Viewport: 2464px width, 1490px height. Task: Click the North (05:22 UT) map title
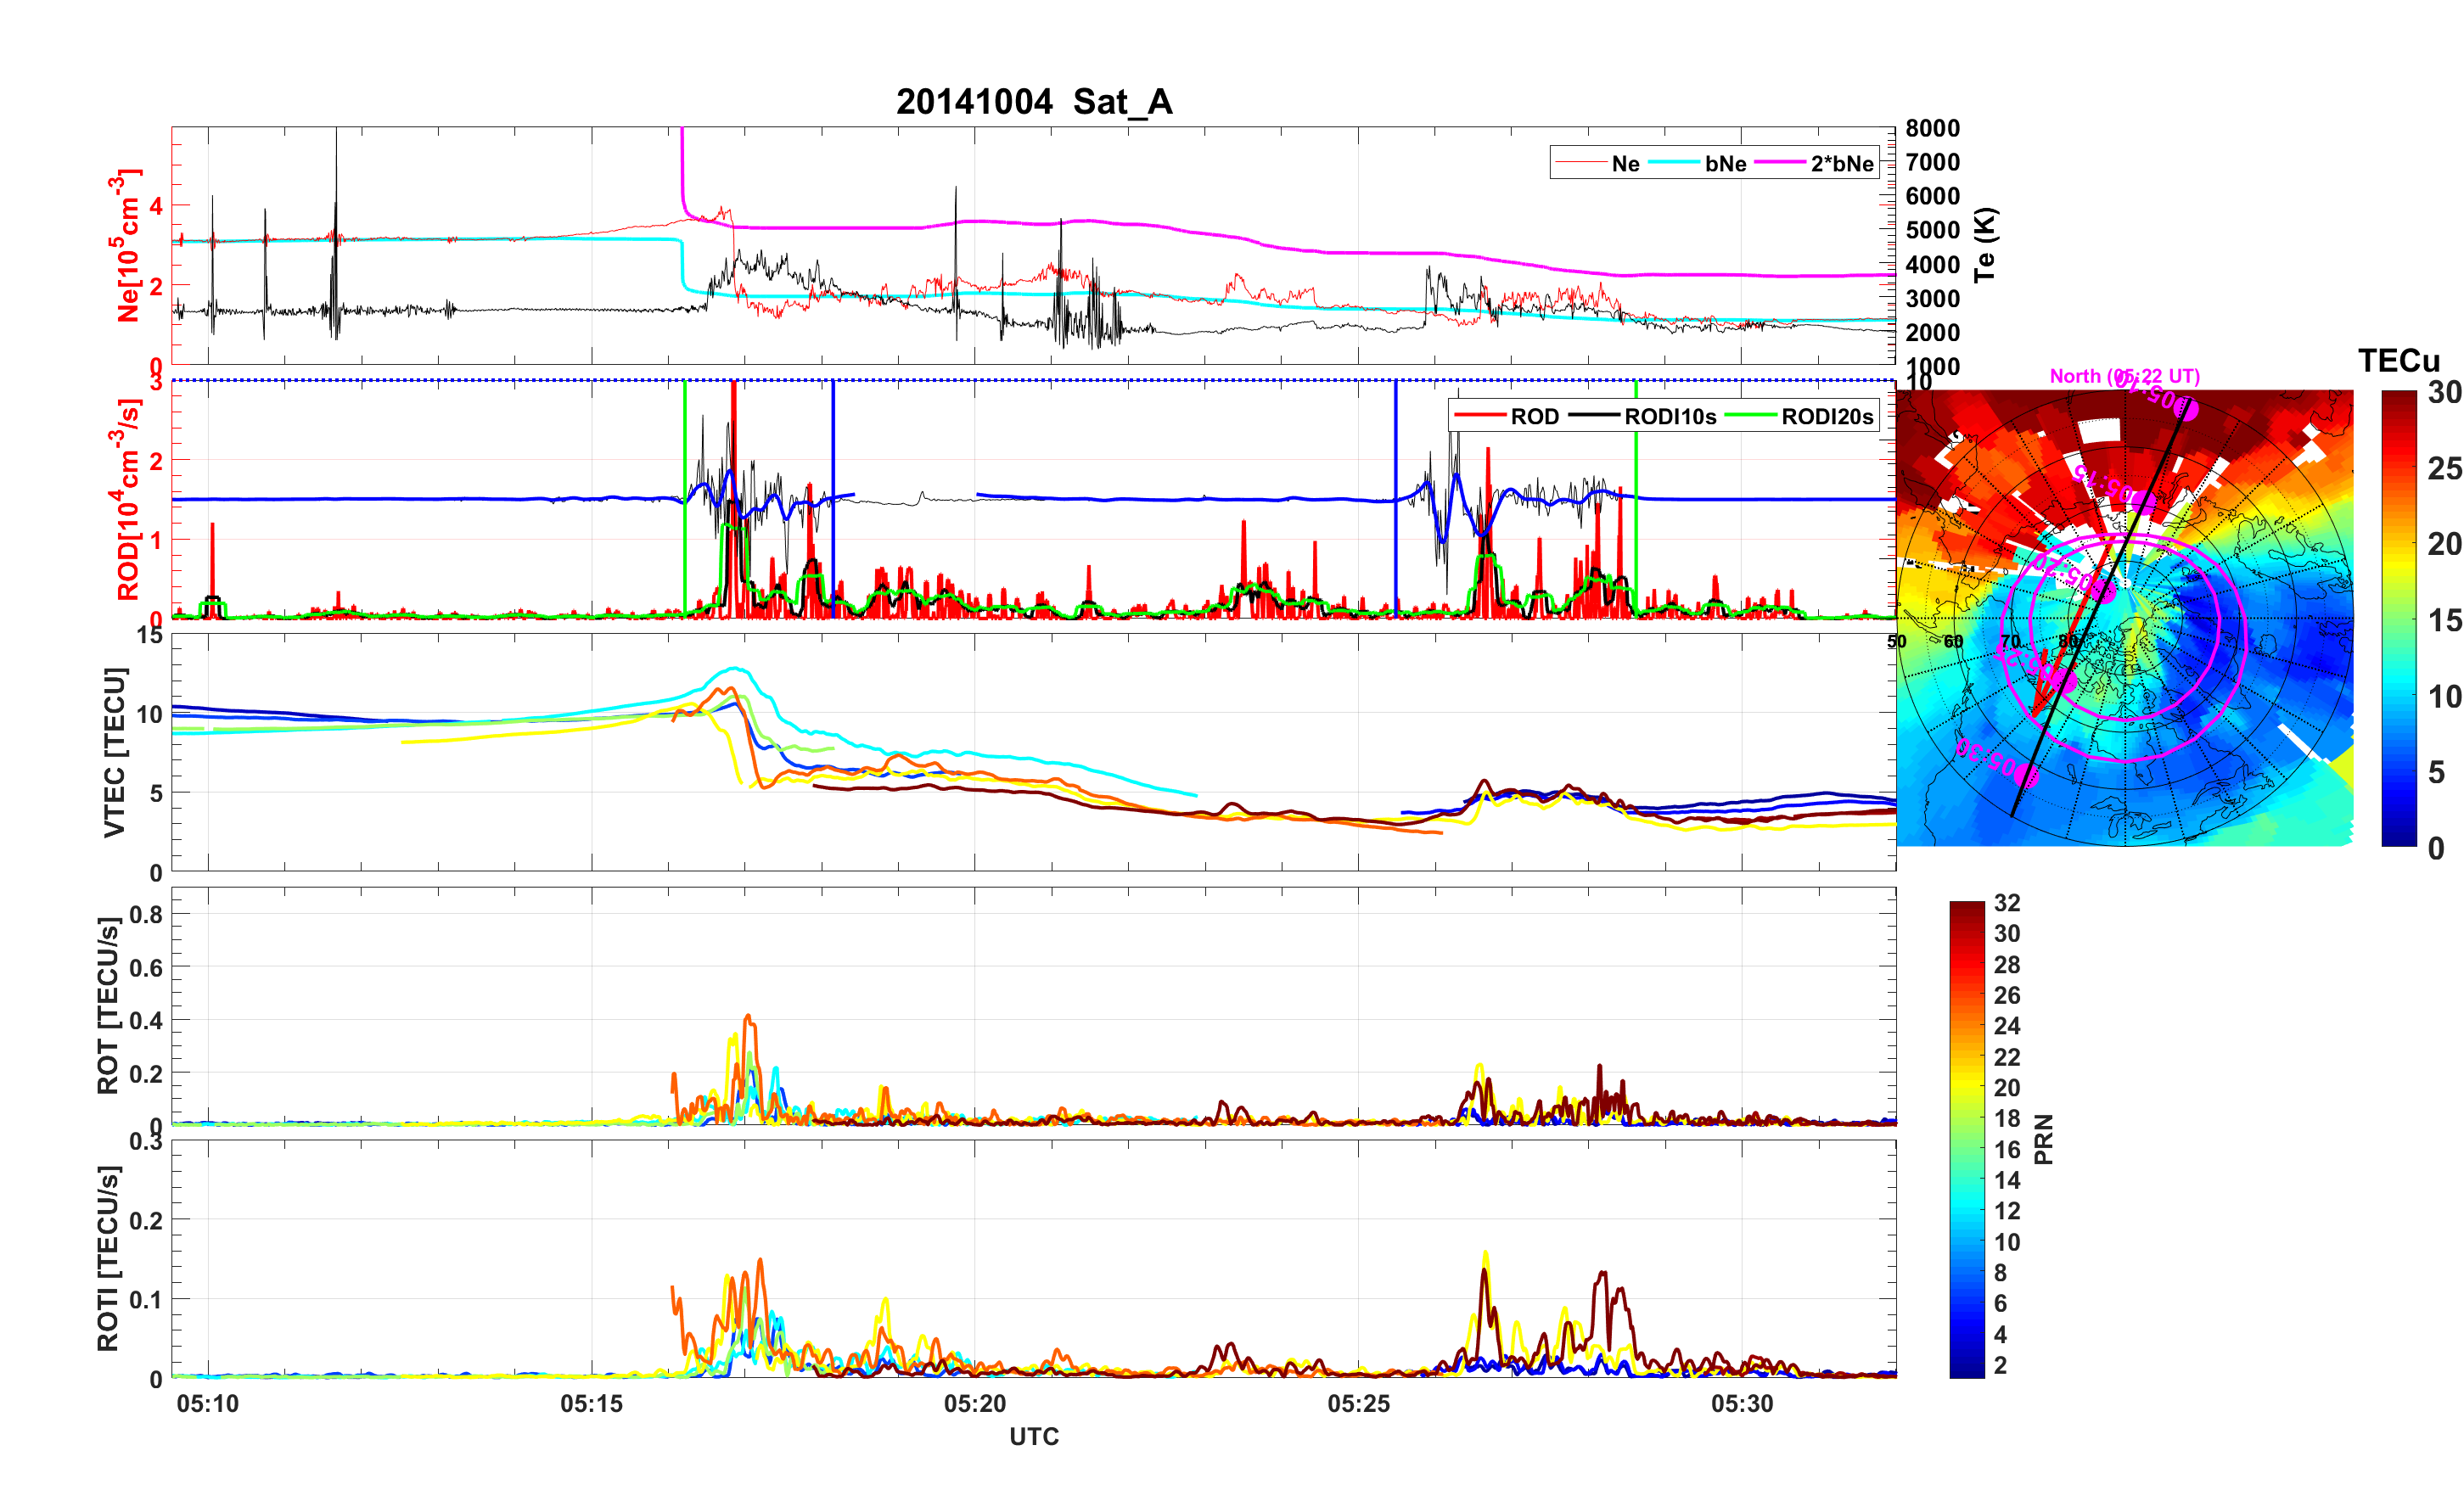[2125, 376]
